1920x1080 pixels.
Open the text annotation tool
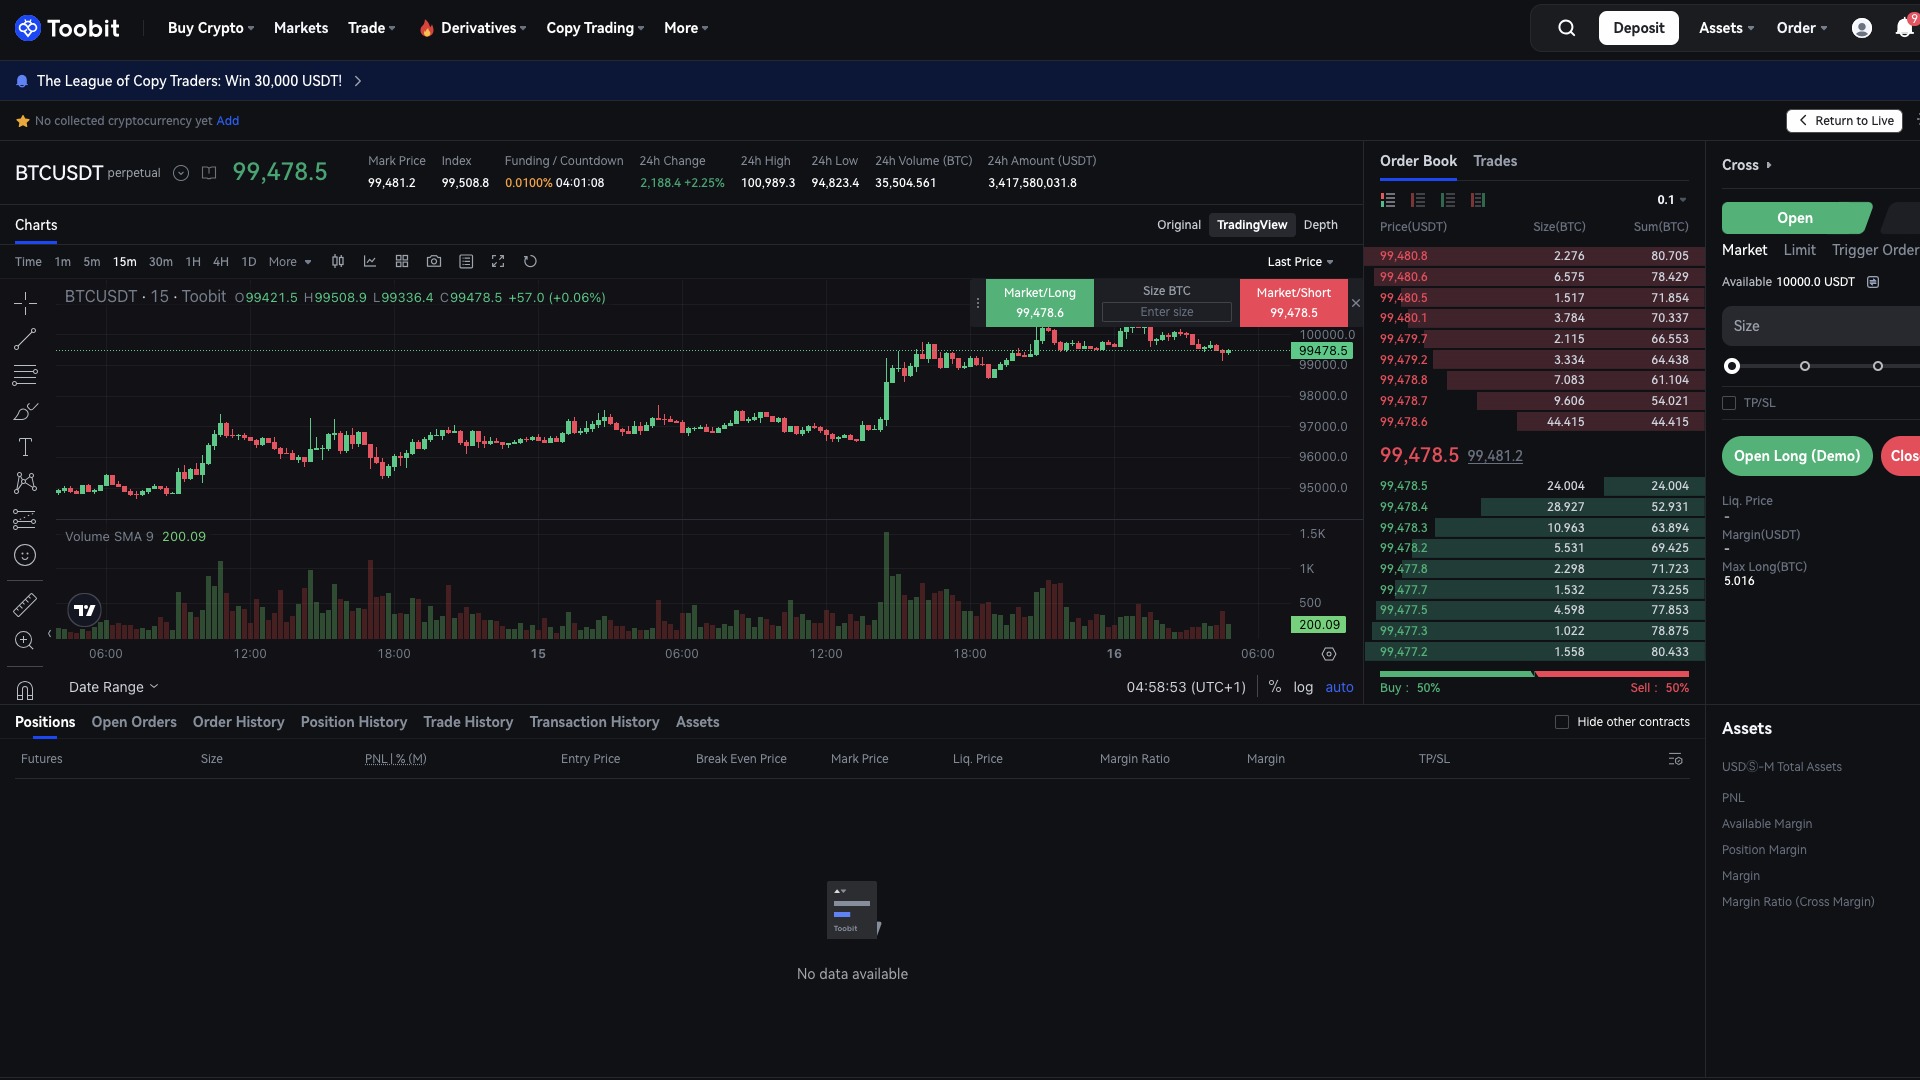tap(25, 447)
